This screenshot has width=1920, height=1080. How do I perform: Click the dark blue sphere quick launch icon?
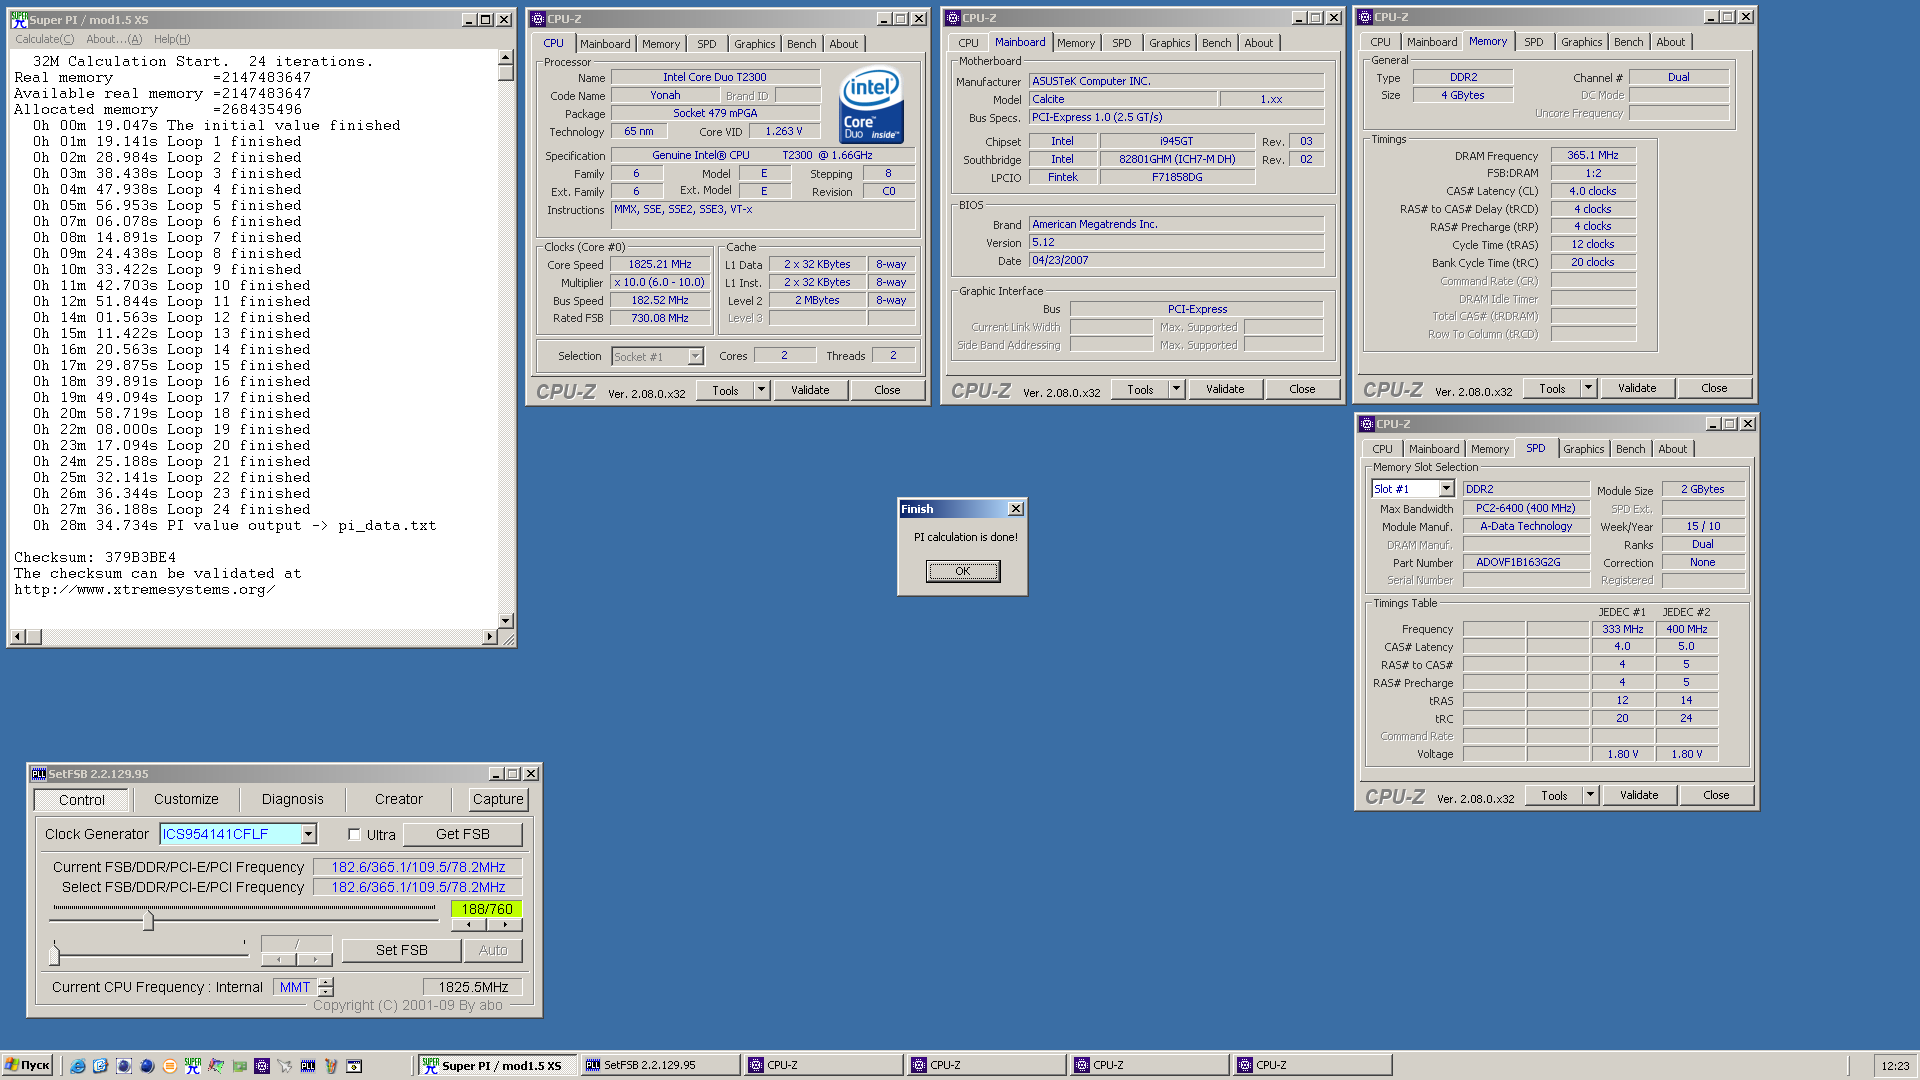pyautogui.click(x=147, y=1066)
